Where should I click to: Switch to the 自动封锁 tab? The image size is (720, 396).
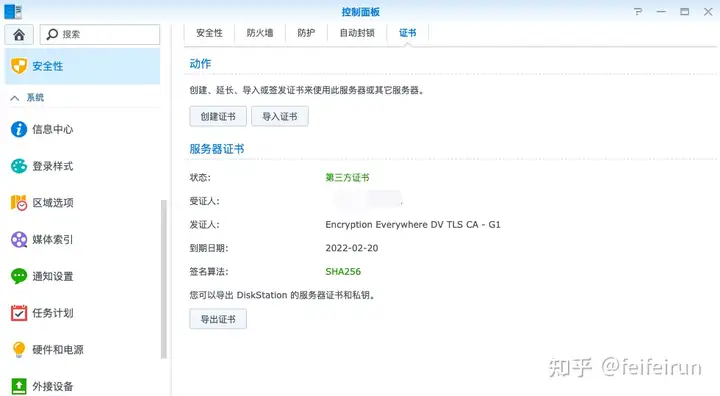tap(357, 33)
